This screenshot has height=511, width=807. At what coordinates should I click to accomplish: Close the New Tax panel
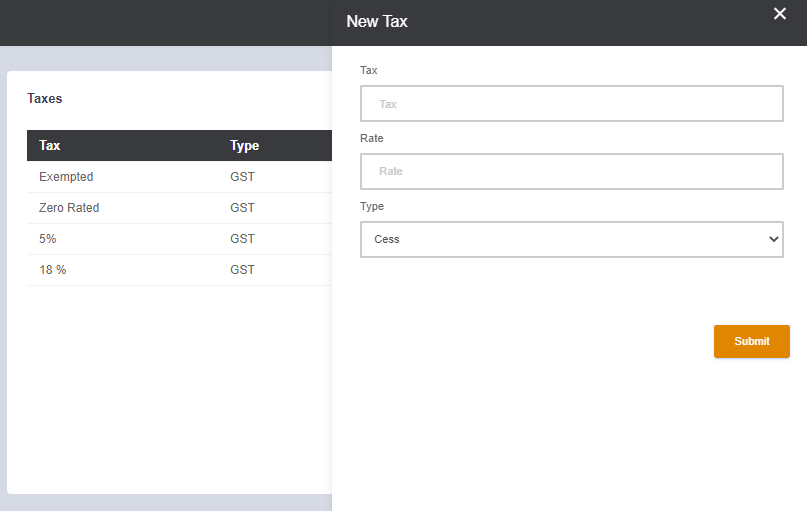[780, 14]
